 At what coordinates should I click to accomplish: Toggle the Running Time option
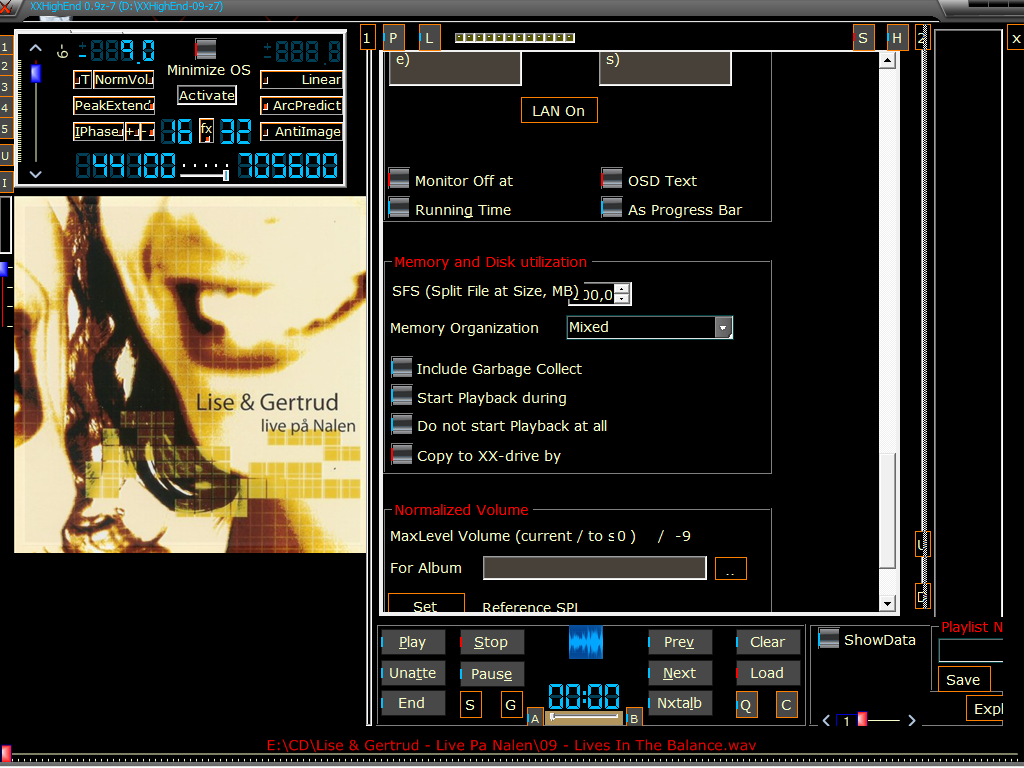[x=399, y=208]
